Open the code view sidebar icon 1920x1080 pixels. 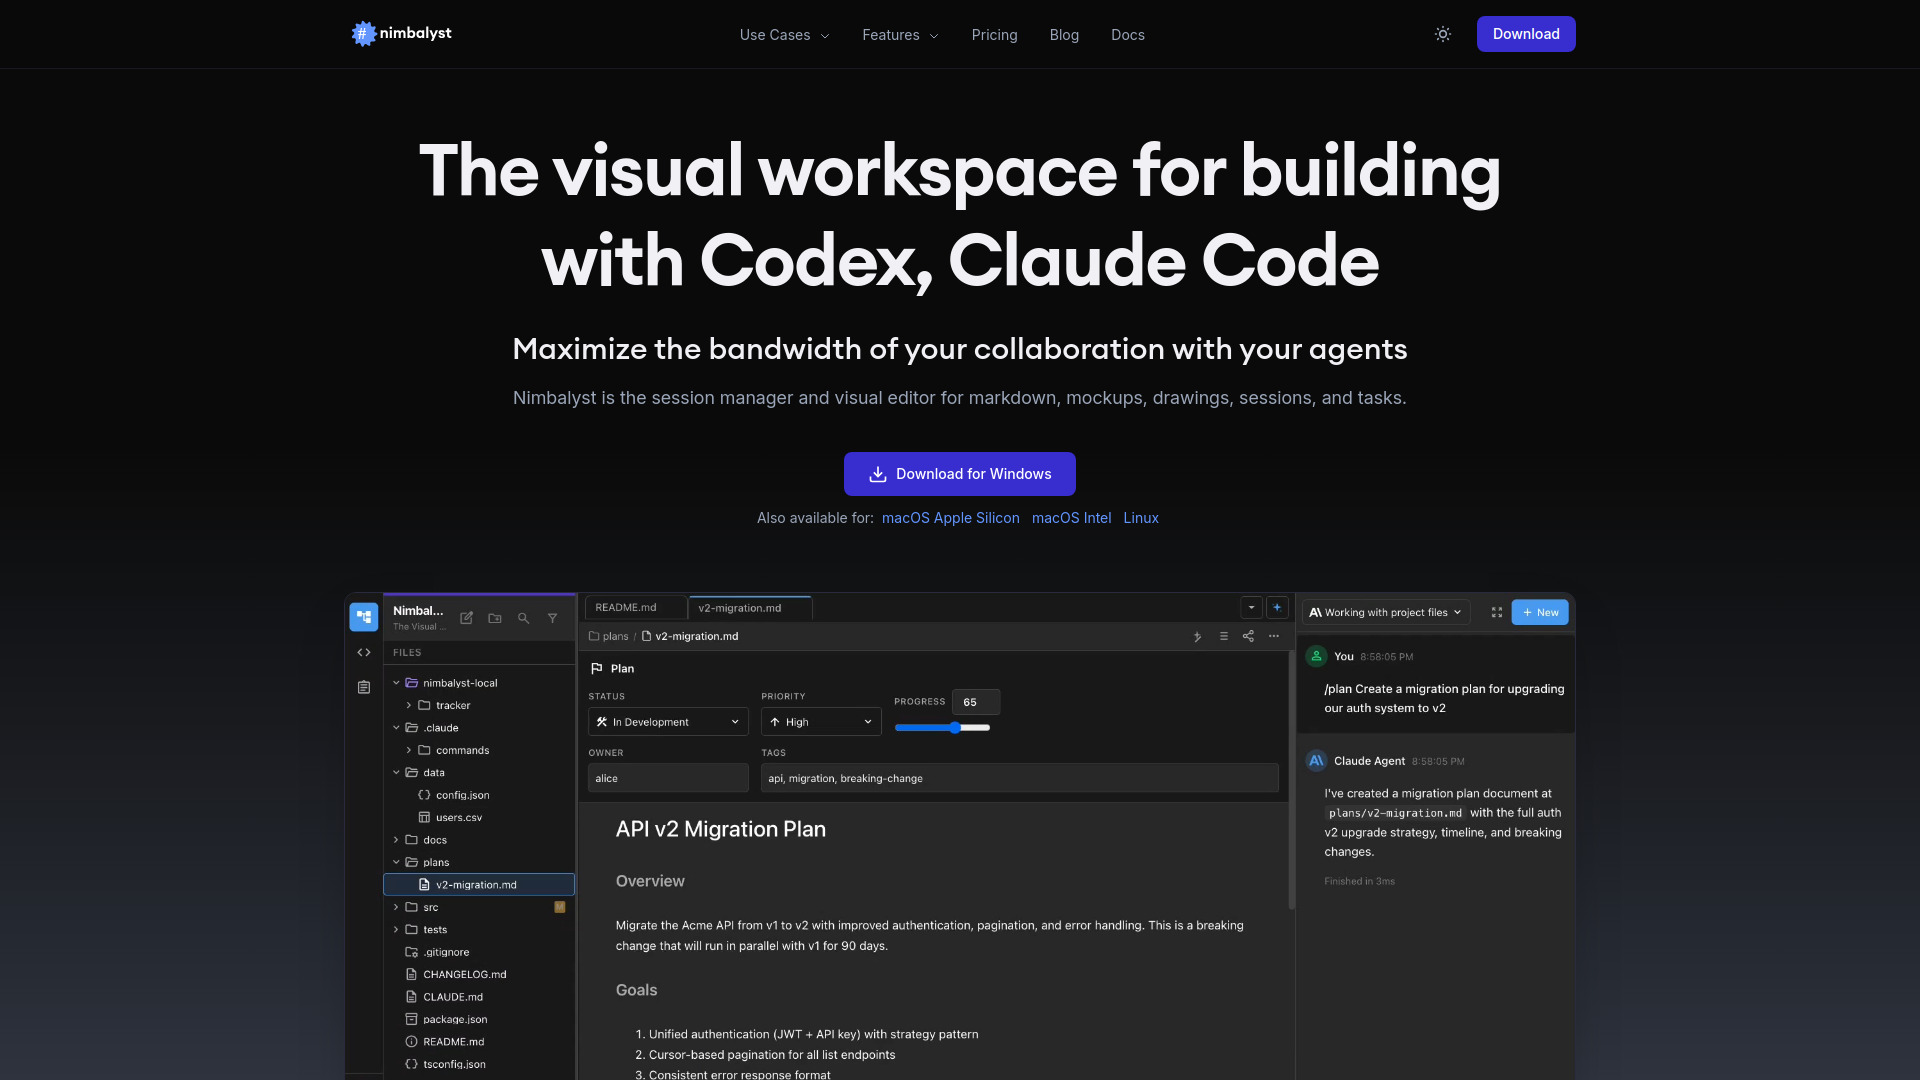pos(364,652)
